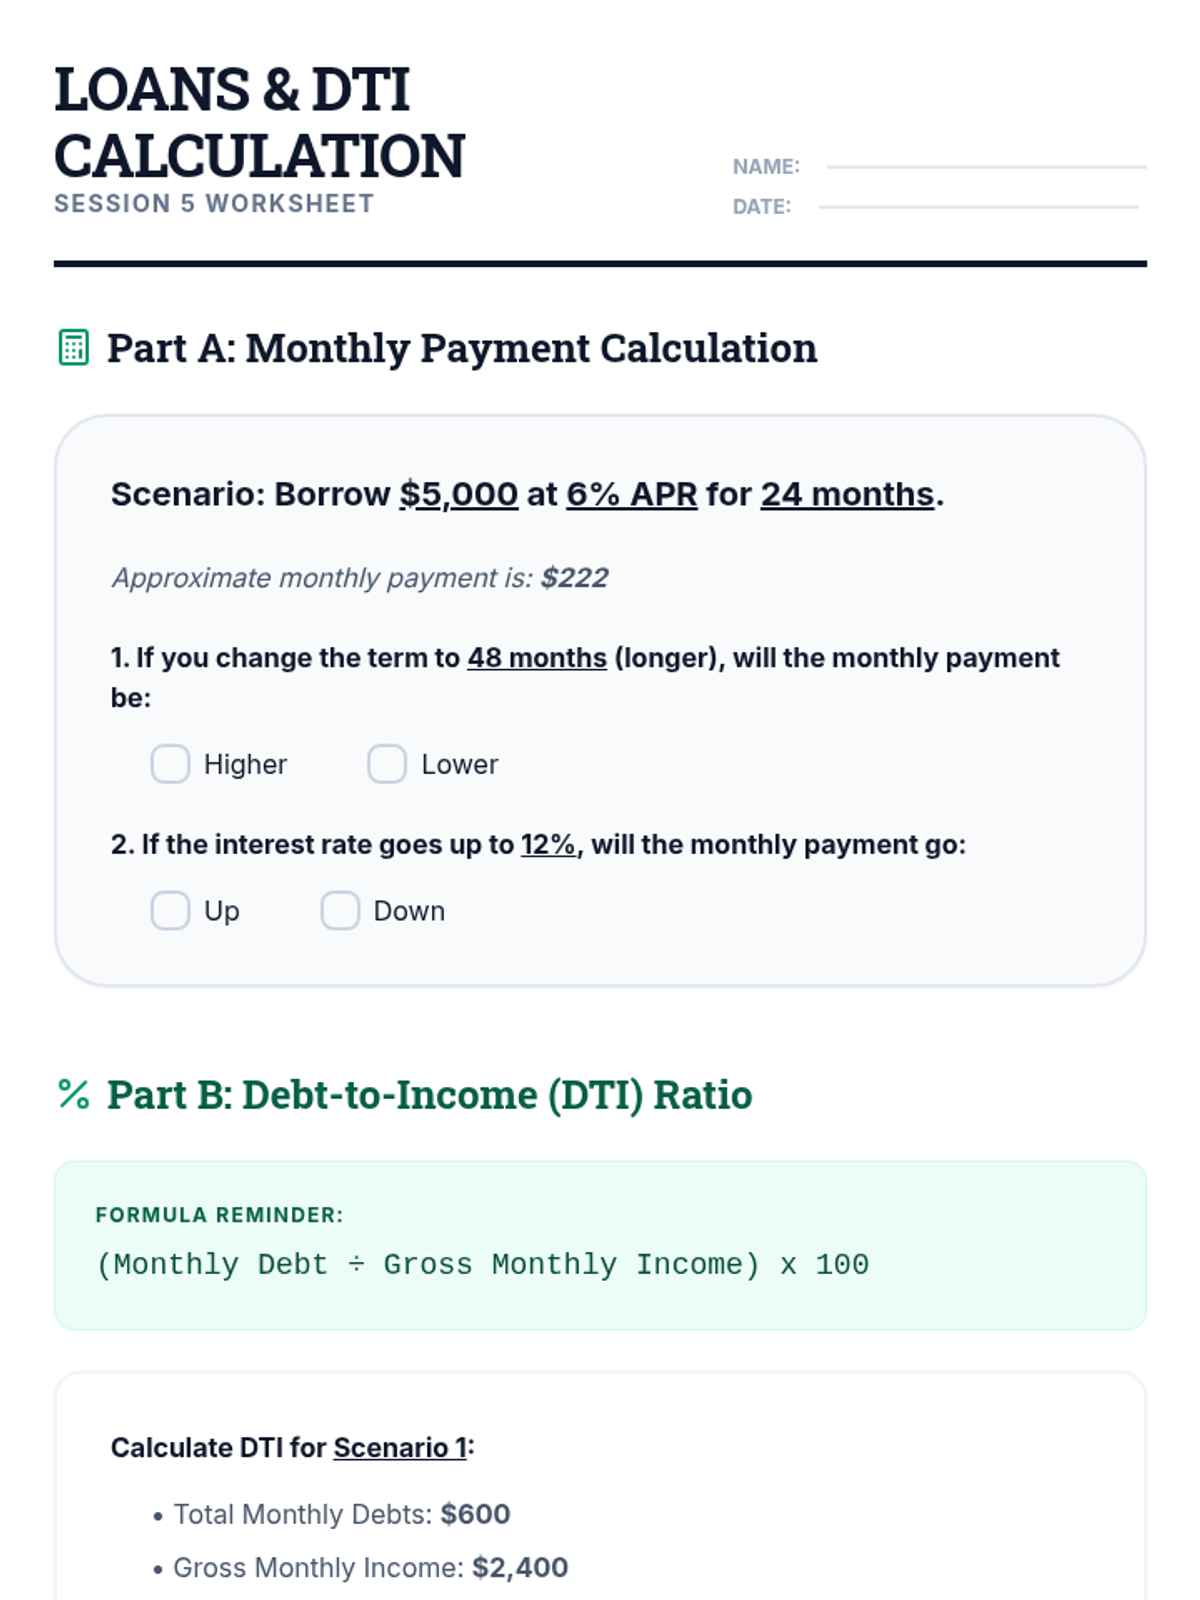Click the percent icon beside Part B
The width and height of the screenshot is (1200, 1600).
[73, 1095]
